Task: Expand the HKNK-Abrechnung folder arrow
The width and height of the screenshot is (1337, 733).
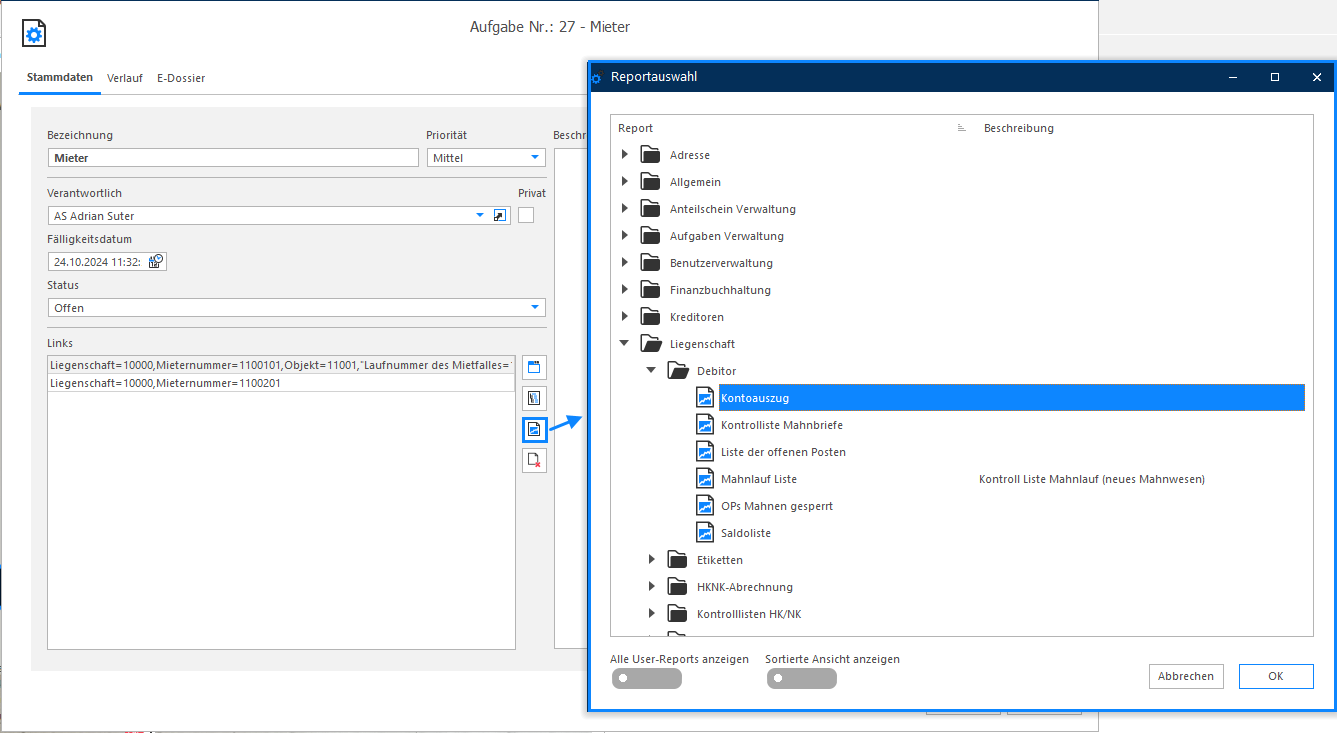Action: 652,587
